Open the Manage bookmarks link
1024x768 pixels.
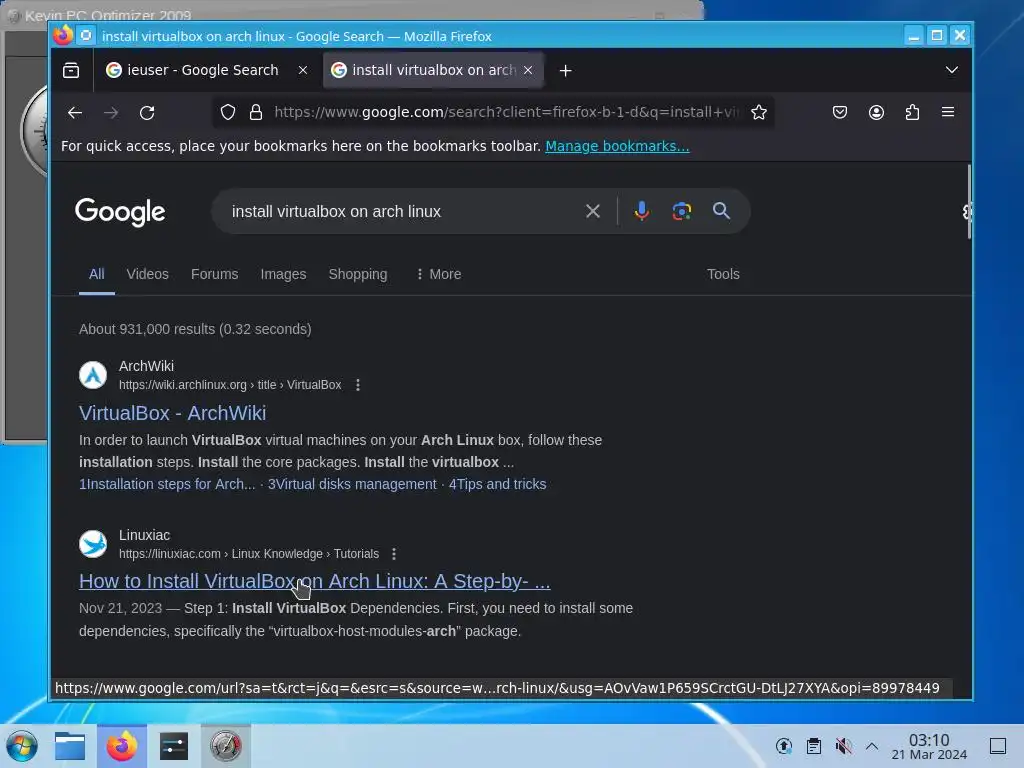617,146
